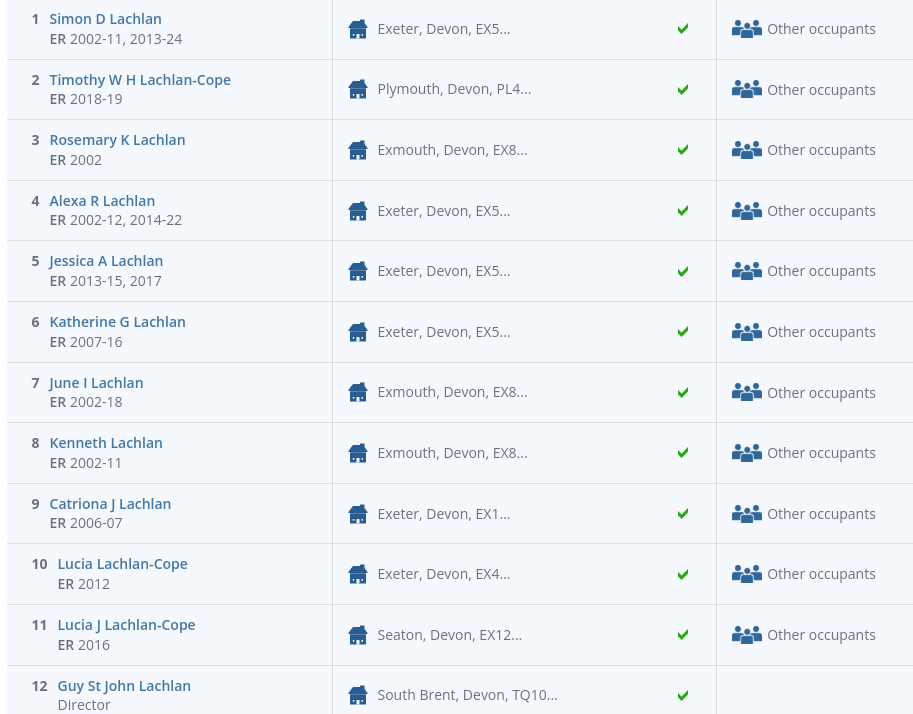
Task: View other occupants for Simon D Lachlan
Action: tap(821, 29)
